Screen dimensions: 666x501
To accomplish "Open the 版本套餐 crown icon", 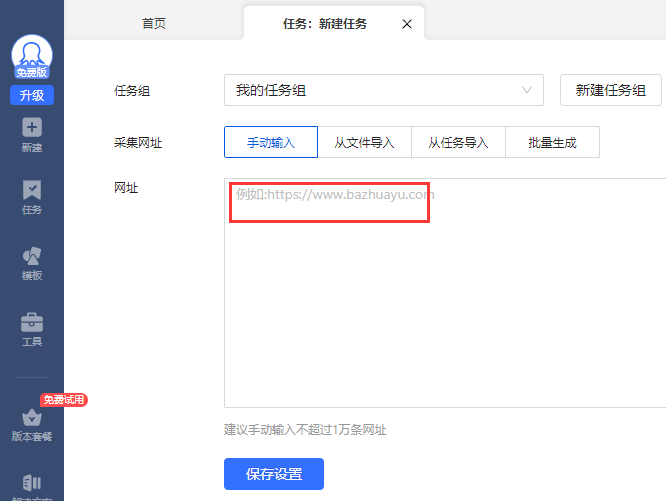I will point(32,418).
